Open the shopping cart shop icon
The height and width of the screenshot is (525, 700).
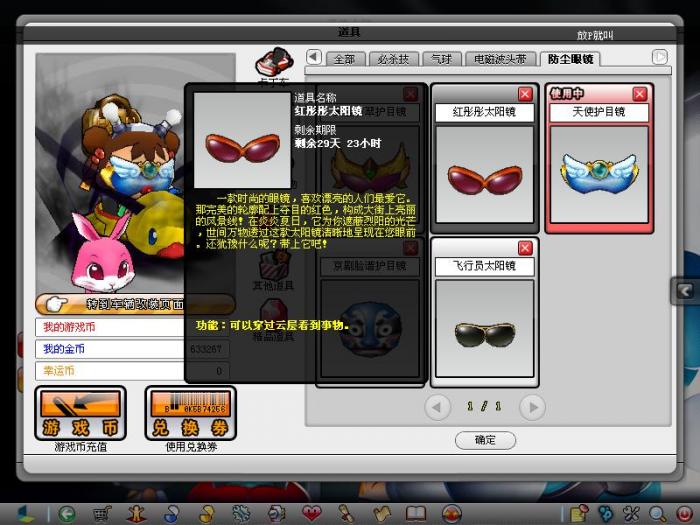(102, 514)
